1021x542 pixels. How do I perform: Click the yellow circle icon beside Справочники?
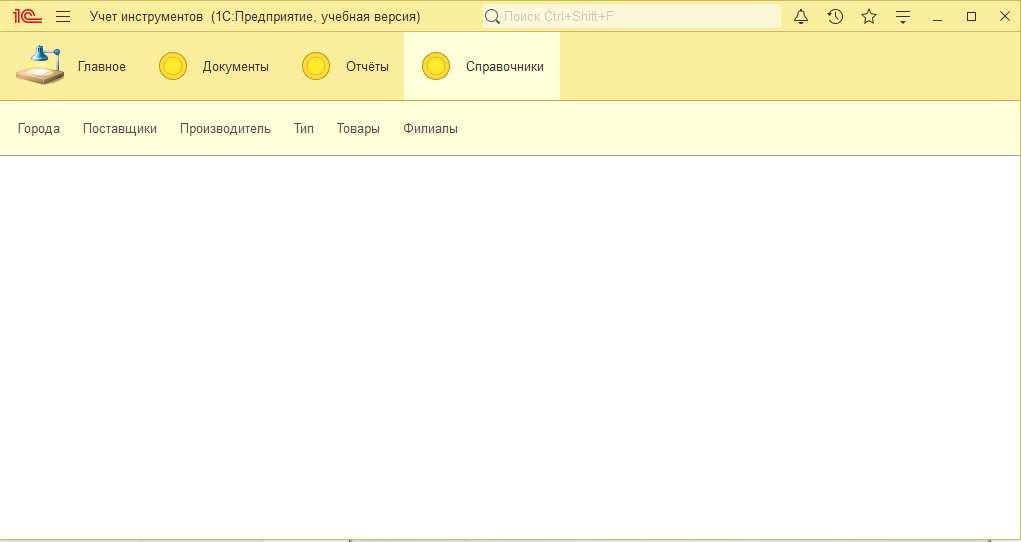[436, 66]
